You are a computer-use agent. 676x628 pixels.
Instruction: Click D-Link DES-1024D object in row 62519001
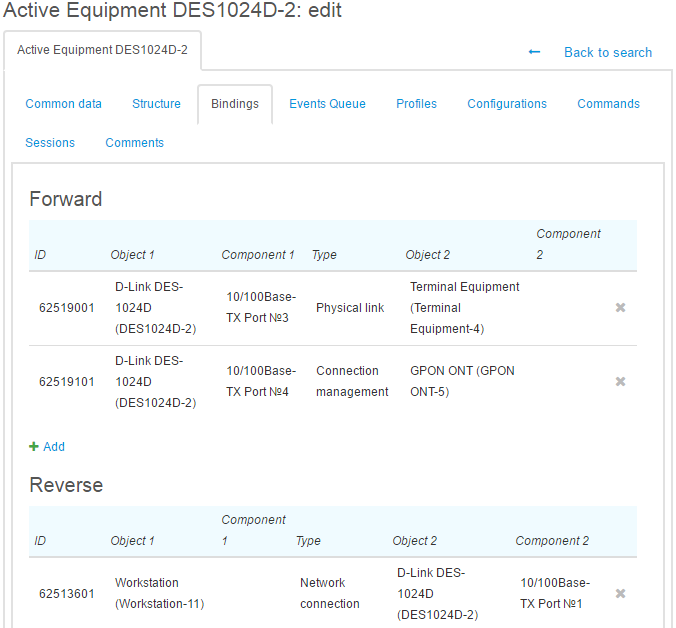[156, 308]
